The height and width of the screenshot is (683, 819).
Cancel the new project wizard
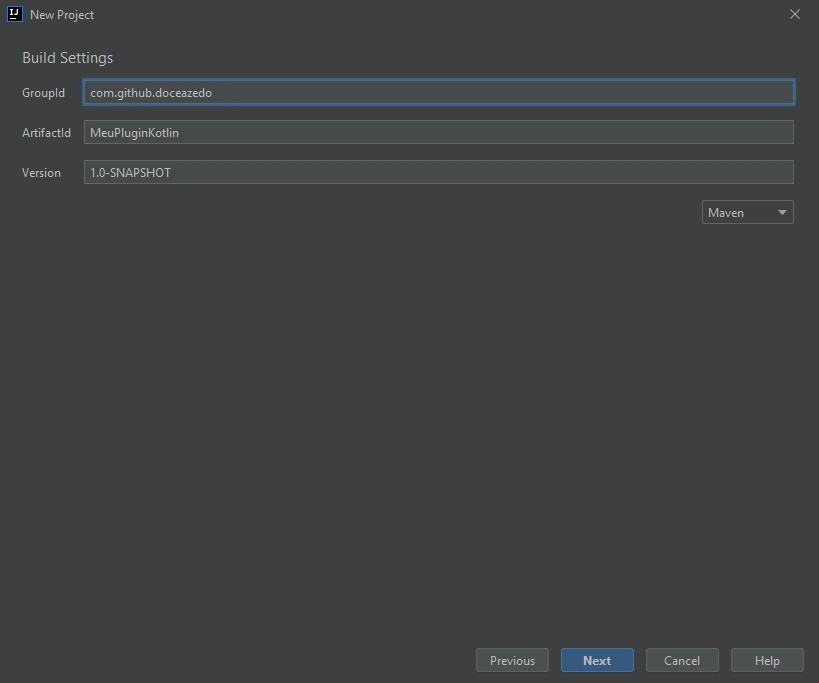click(x=682, y=660)
